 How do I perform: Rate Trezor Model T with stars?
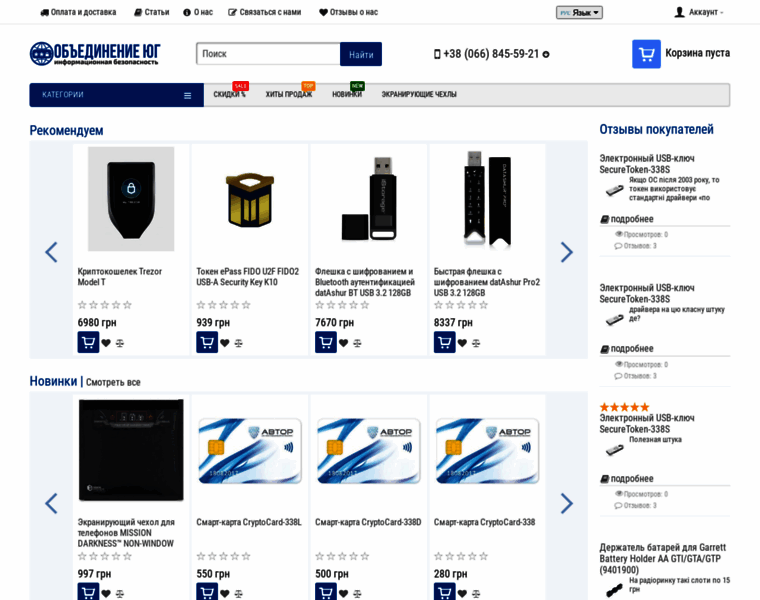point(105,305)
